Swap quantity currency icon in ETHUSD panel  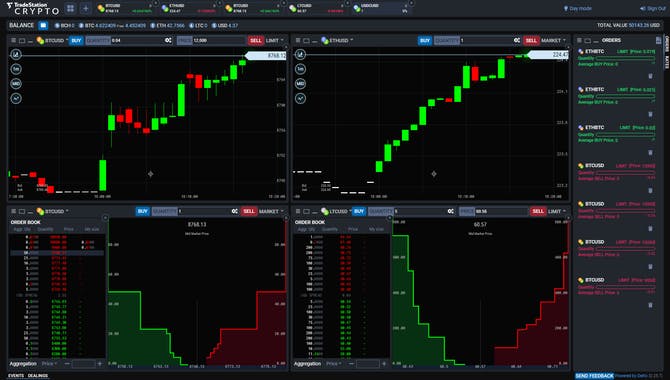(517, 41)
